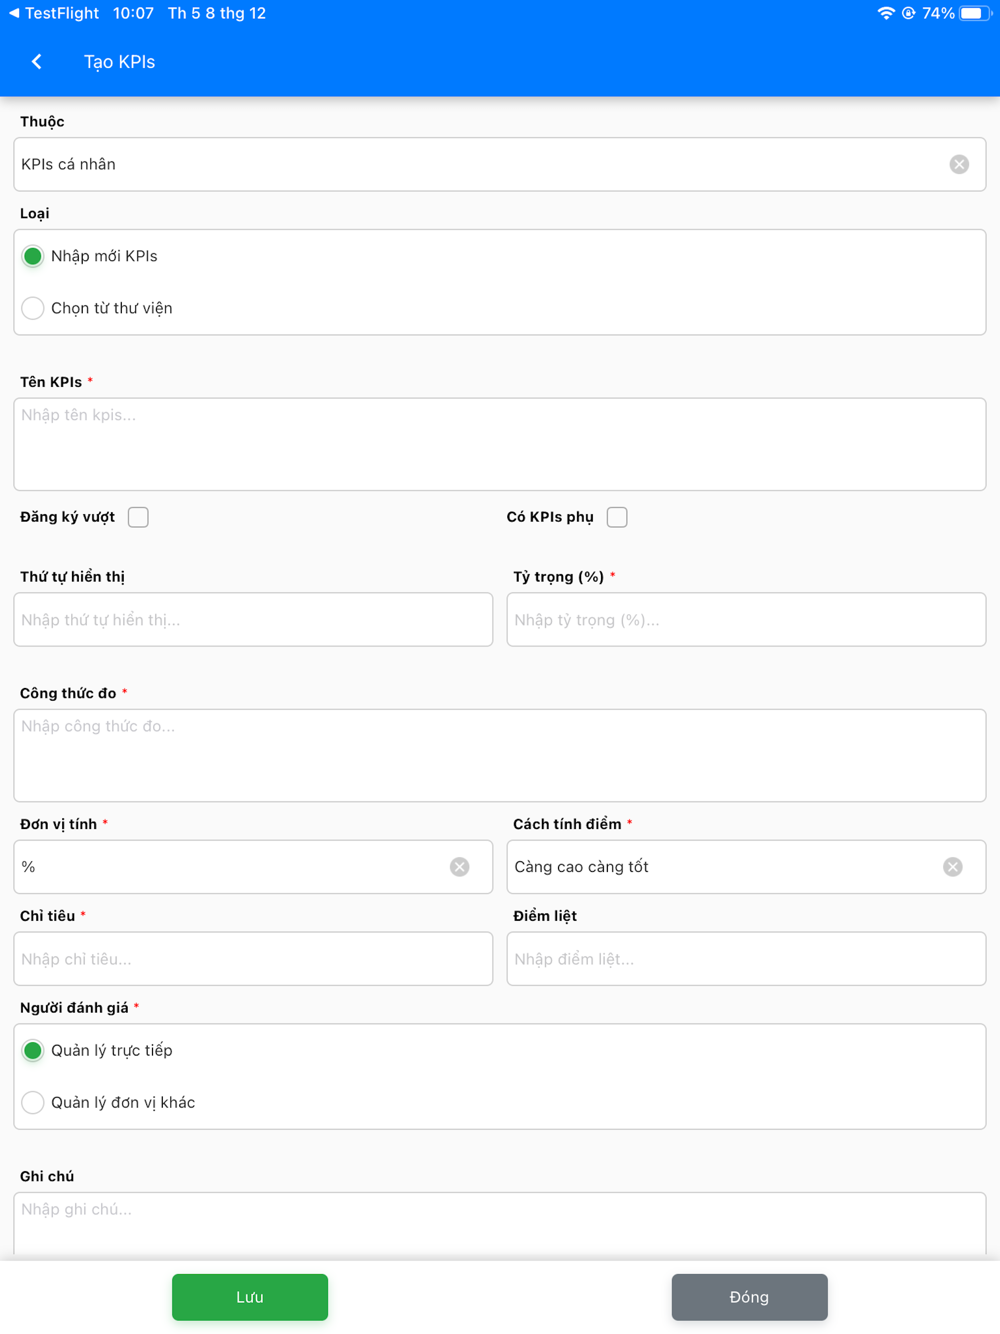Clear the Đơn vị tính value

459,867
